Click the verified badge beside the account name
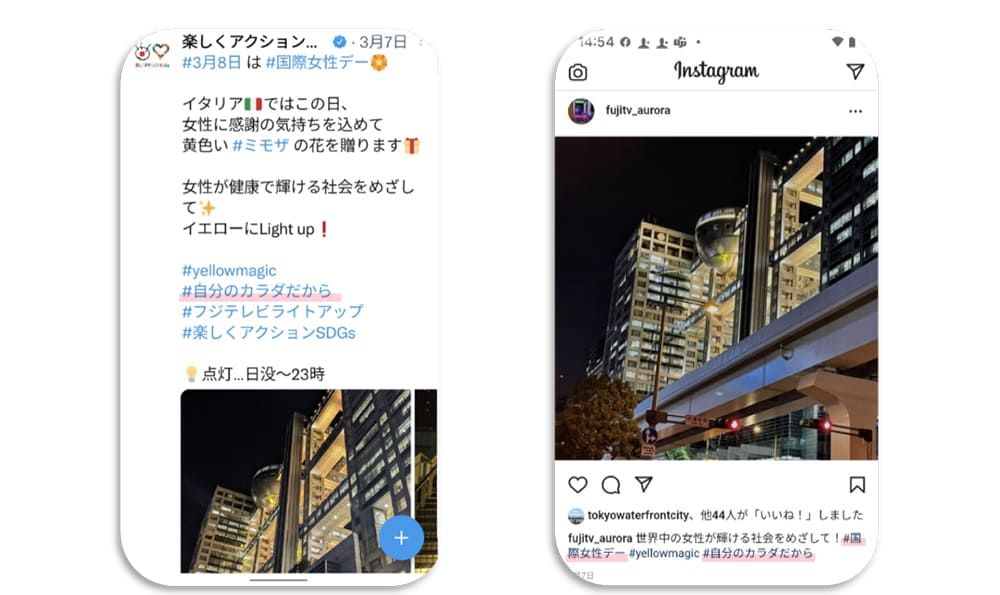 tap(340, 42)
